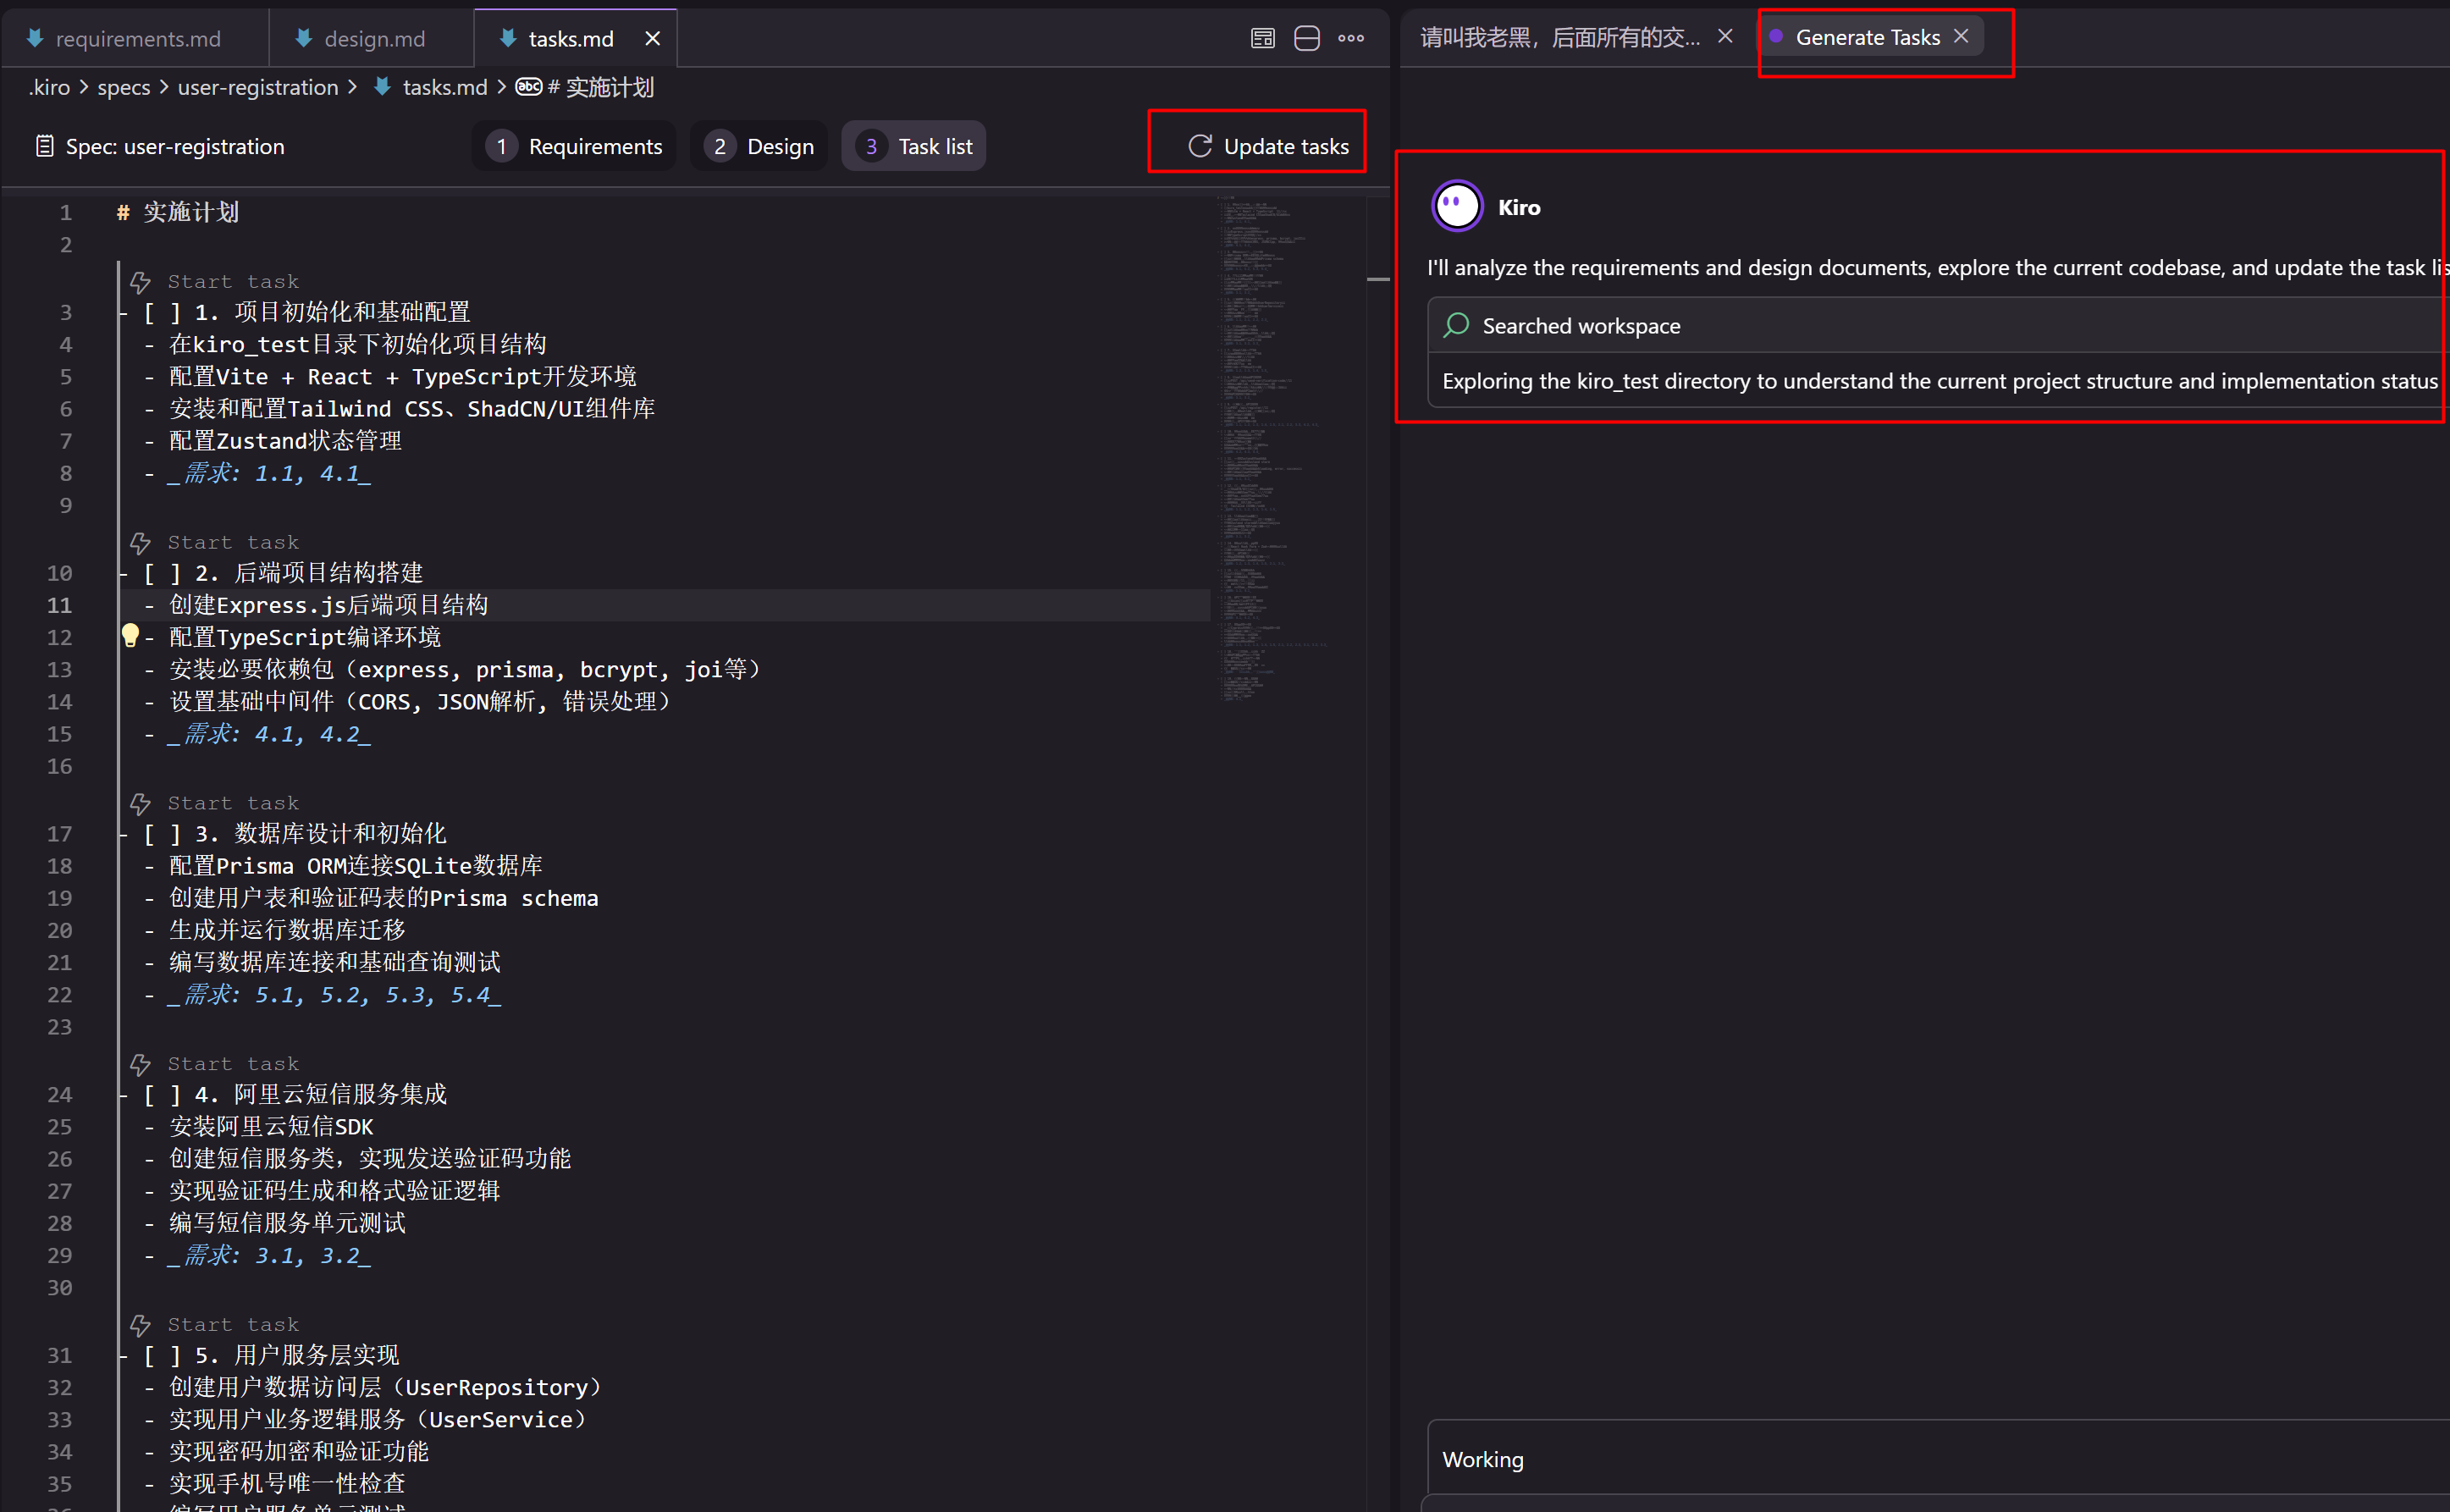Screen dimensions: 2450x1512
Task: Click the split editor layout icon
Action: tap(1307, 38)
